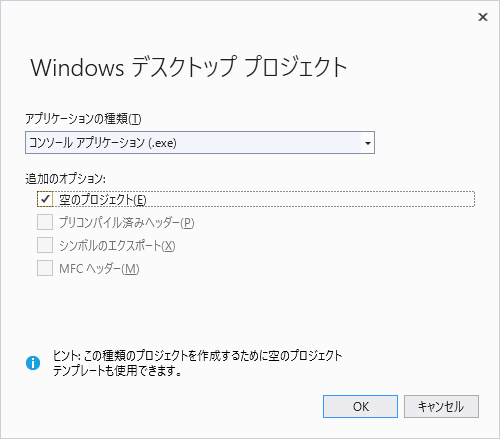Click the checkmark inside 空のプロジェクト box

(x=45, y=199)
